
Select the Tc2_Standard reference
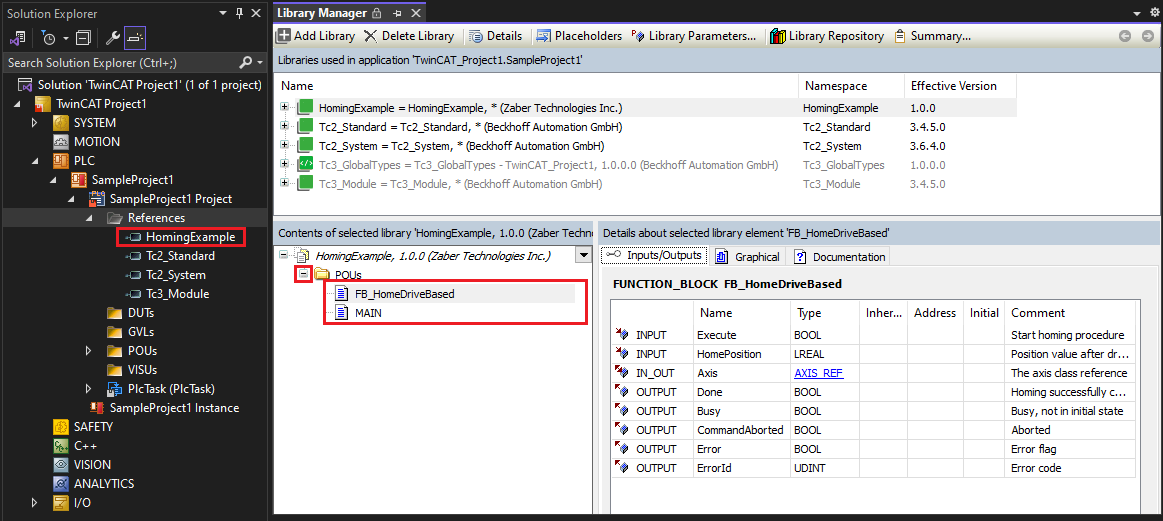click(180, 256)
